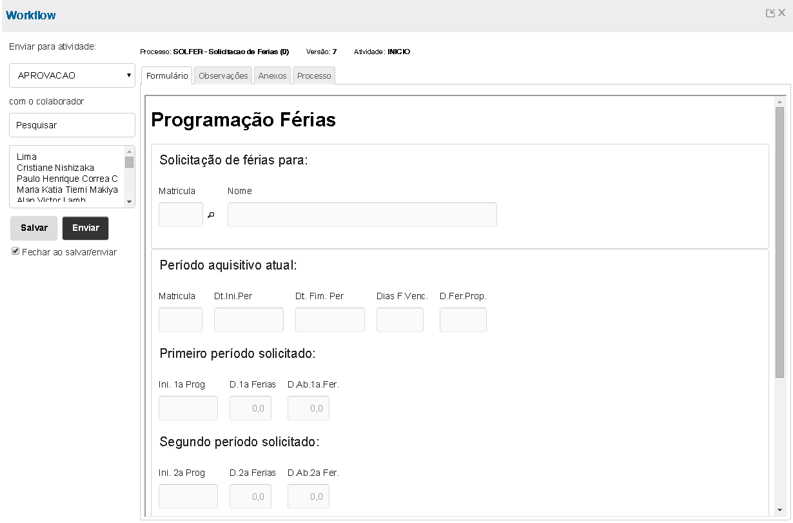793x523 pixels.
Task: Select the Processo tab
Action: [x=314, y=75]
